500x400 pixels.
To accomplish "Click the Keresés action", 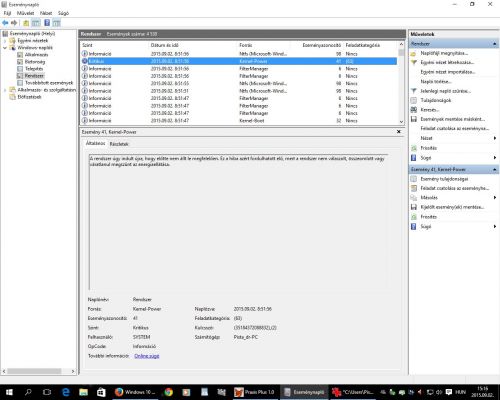I will click(430, 110).
